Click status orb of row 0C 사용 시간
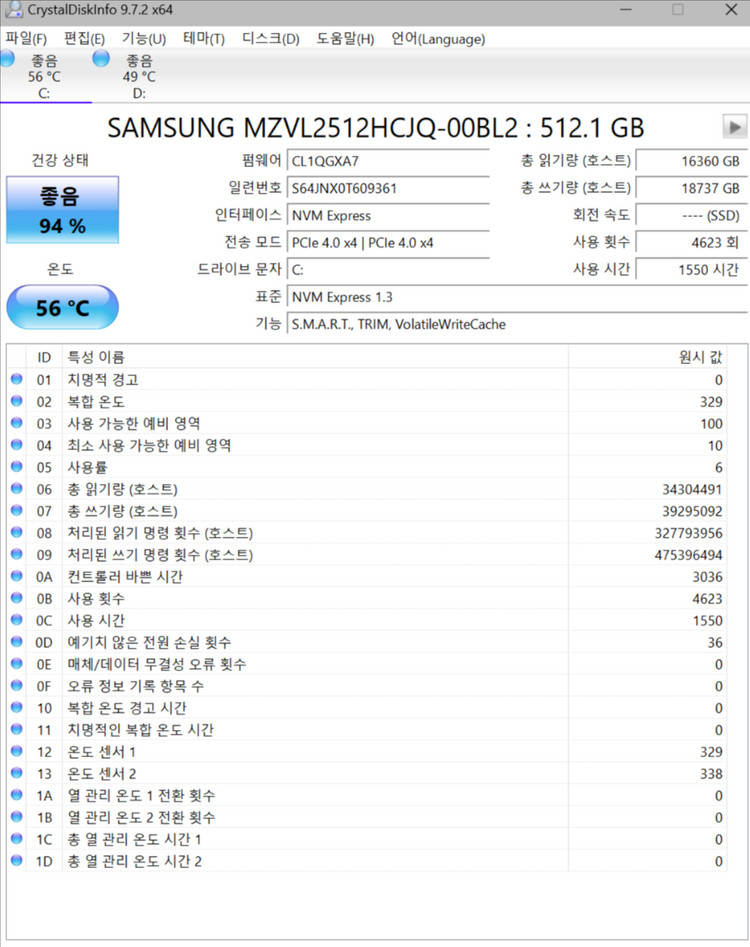The height and width of the screenshot is (947, 750). [17, 620]
